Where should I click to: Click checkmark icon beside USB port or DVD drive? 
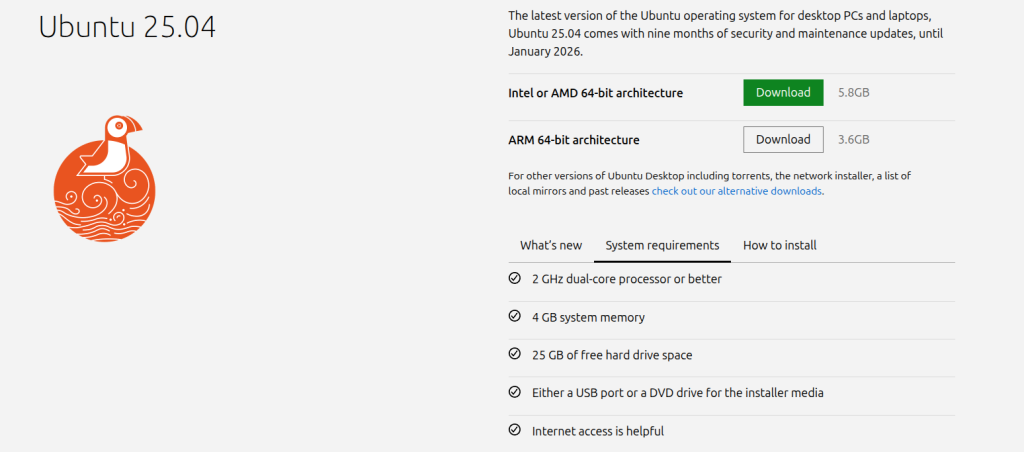point(515,392)
